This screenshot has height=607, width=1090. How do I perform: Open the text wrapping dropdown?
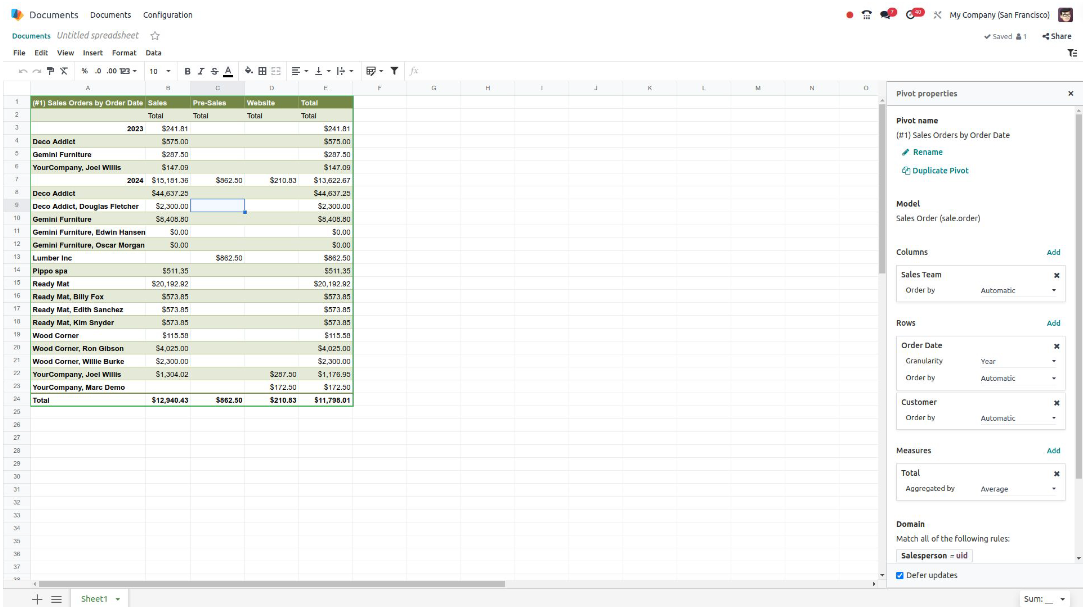coord(345,71)
